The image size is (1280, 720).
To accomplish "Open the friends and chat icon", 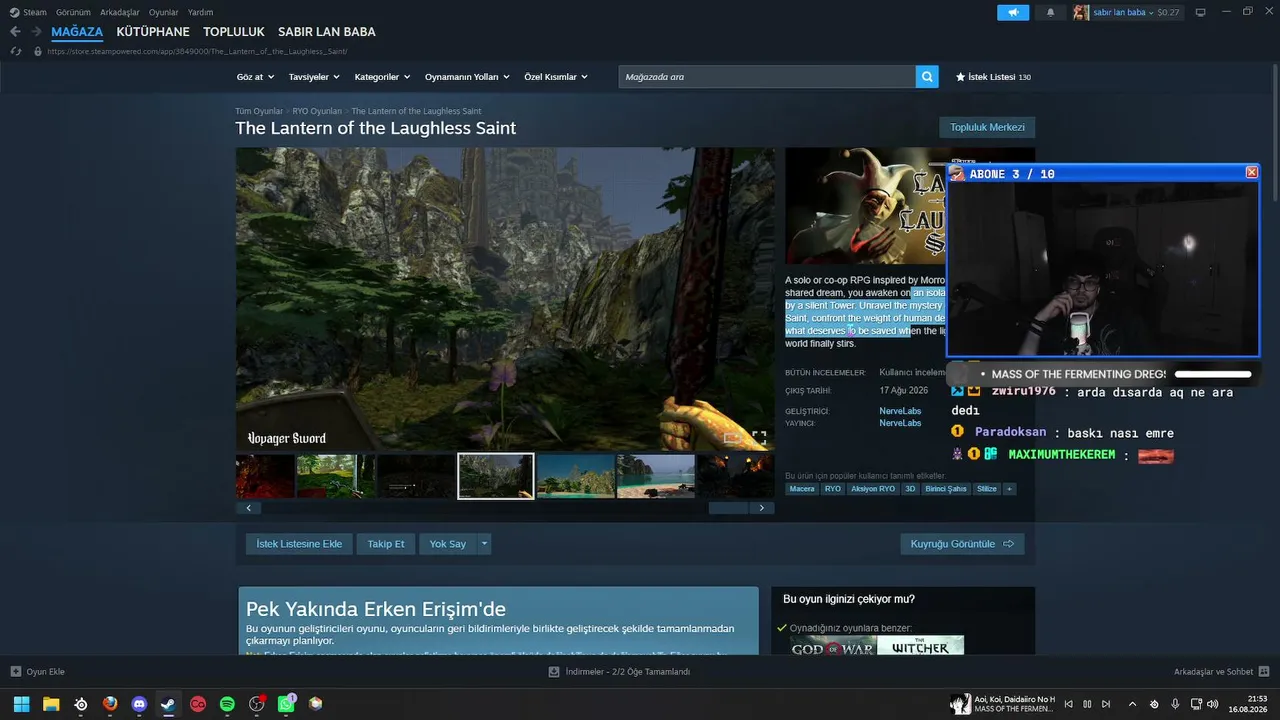I will (x=1264, y=672).
